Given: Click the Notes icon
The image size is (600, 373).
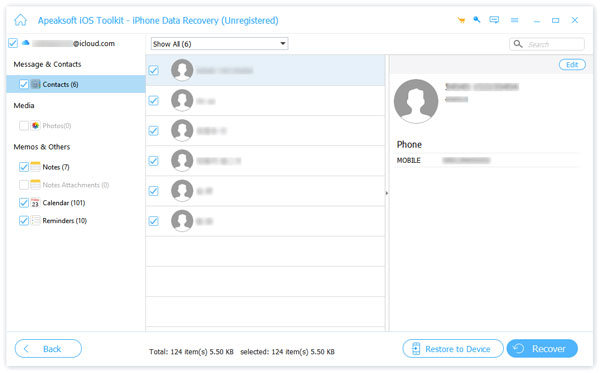Looking at the screenshot, I should [x=36, y=167].
